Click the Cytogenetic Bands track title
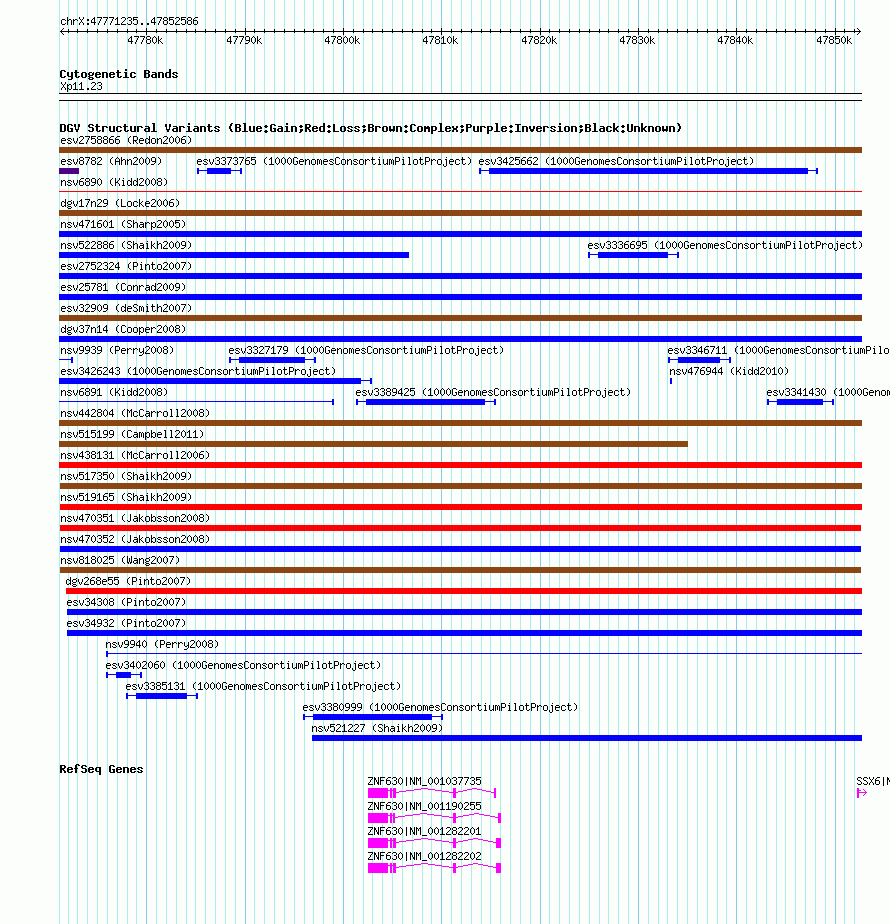890x924 pixels. [x=118, y=74]
